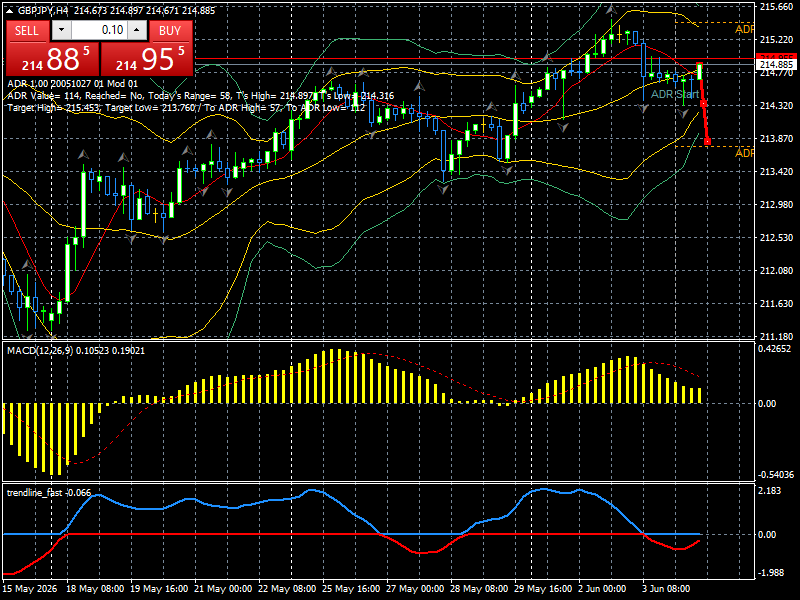800x600 pixels.
Task: Click the 0.42652 MACD scale value
Action: (774, 349)
